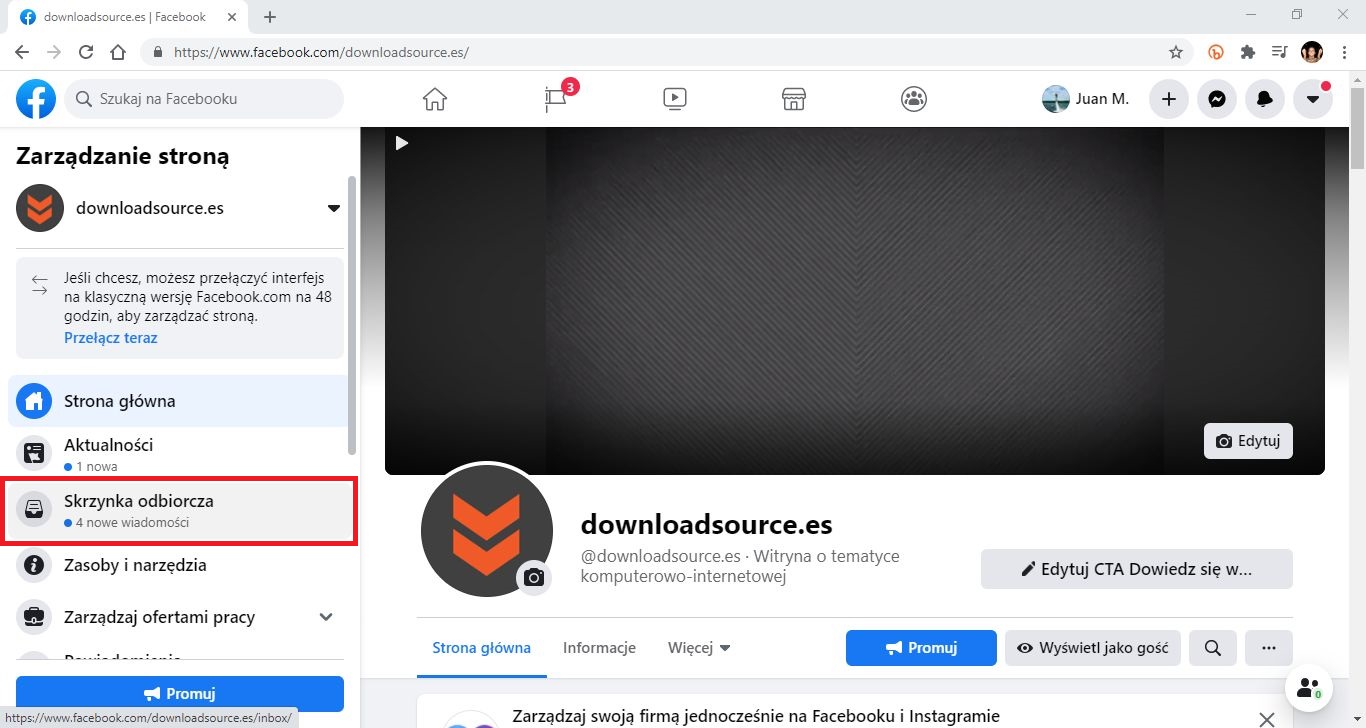Click Przełącz teraz link

pyautogui.click(x=111, y=338)
